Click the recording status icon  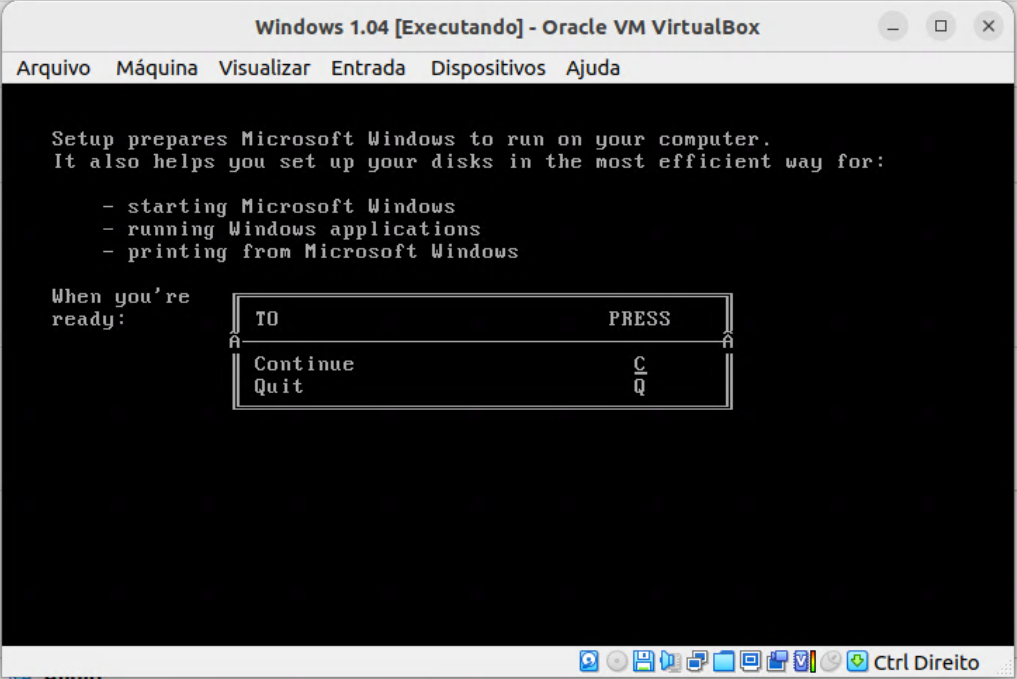coord(777,661)
